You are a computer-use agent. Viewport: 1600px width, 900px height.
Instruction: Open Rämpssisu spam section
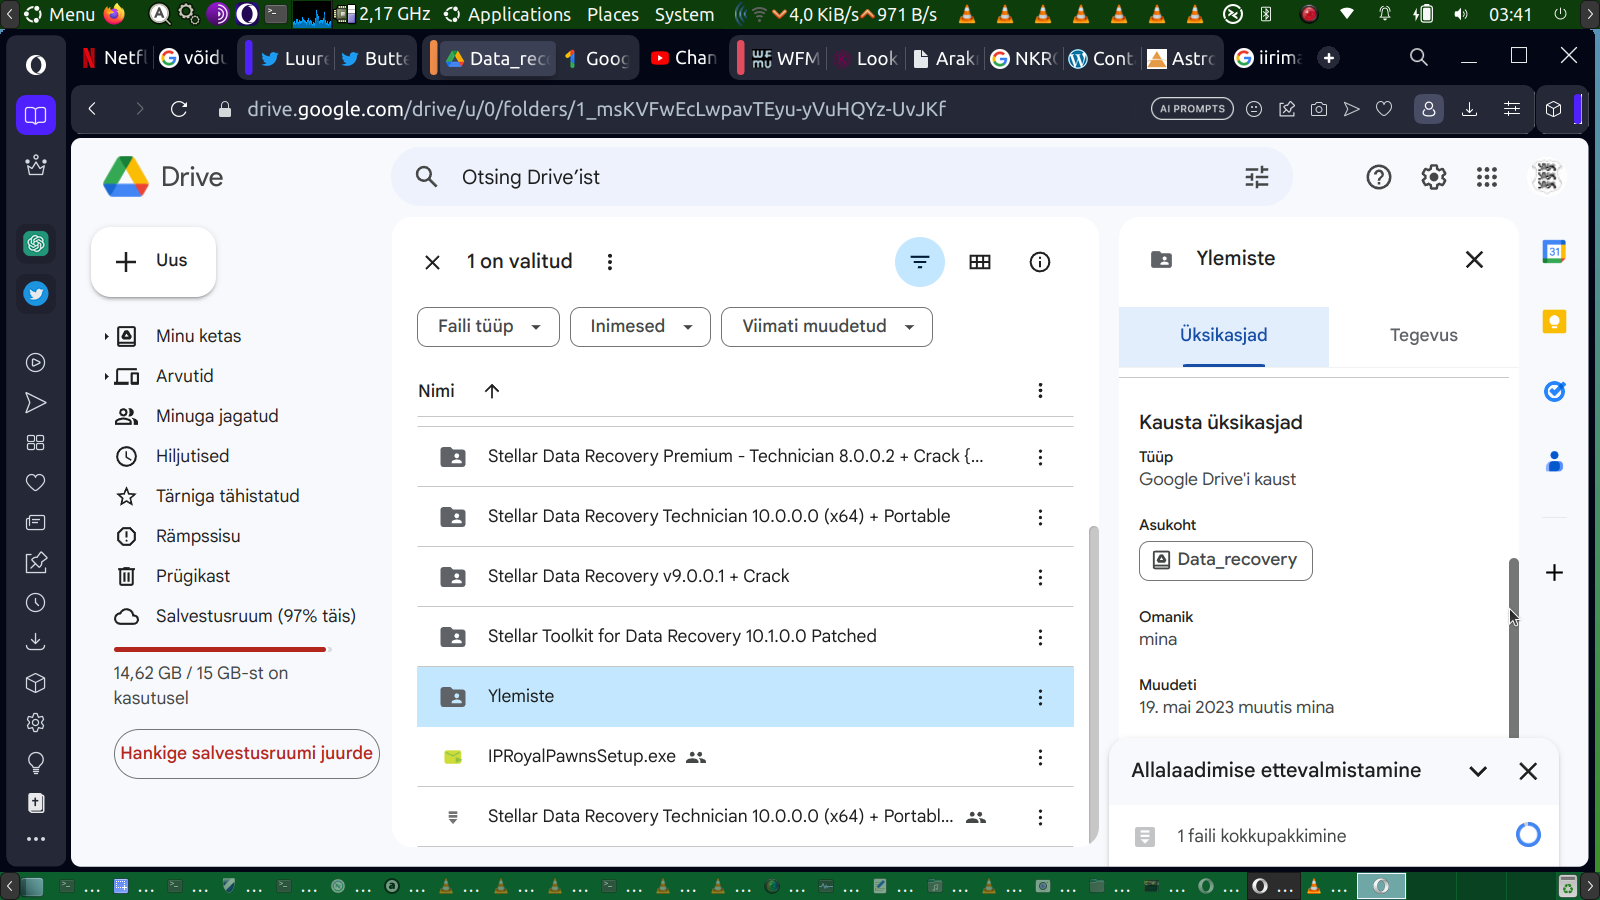pos(198,536)
